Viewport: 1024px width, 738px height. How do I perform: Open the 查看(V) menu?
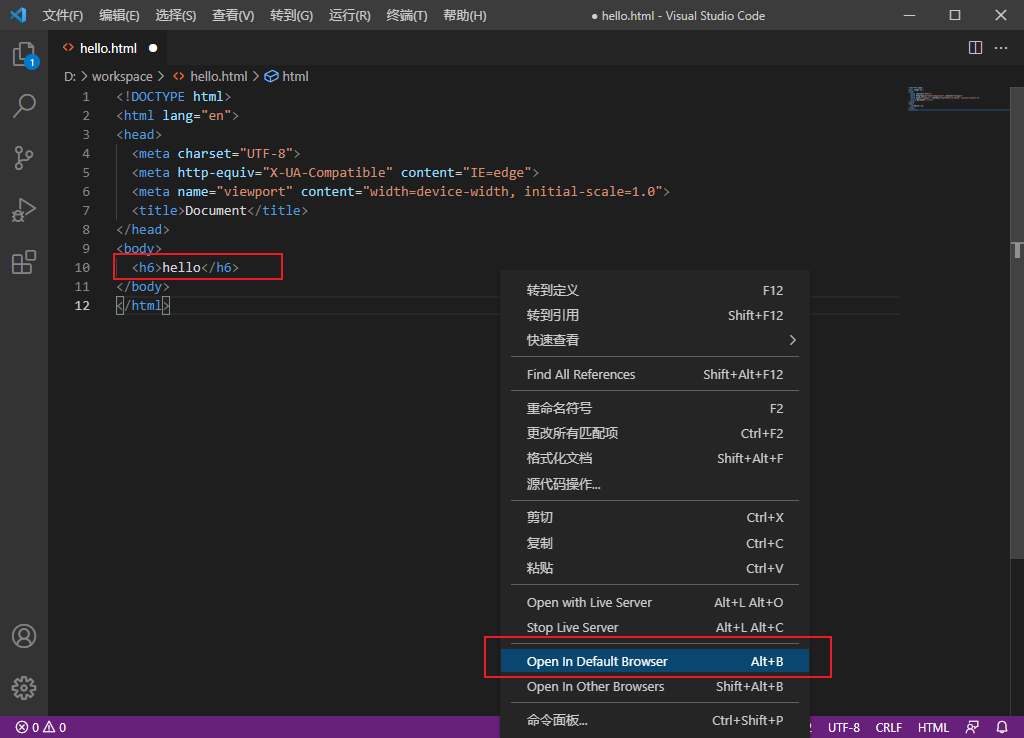point(233,15)
